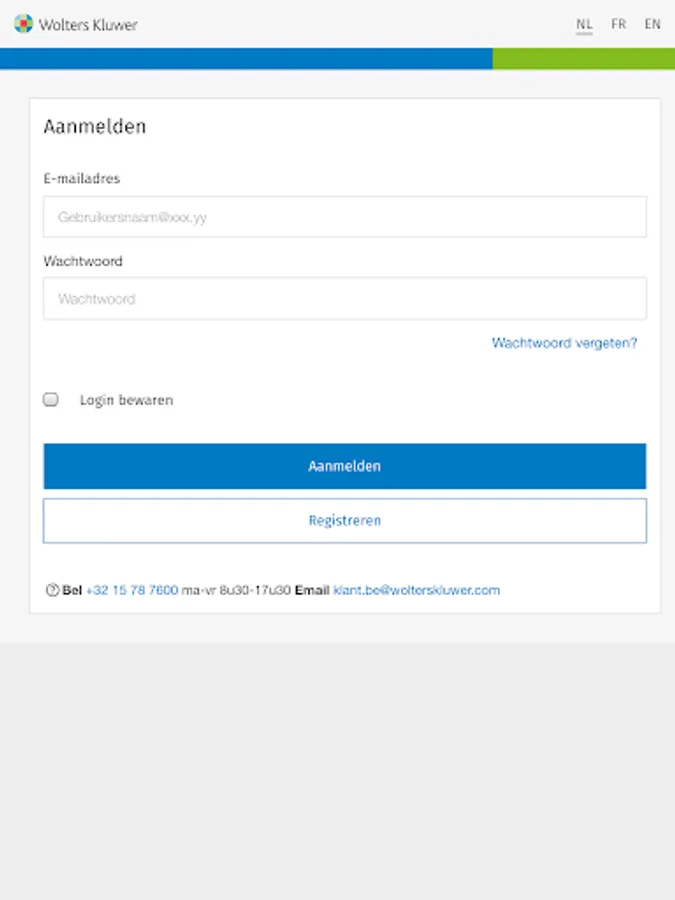Call the +32 15 78 7600 phone link
The width and height of the screenshot is (675, 900).
132,590
